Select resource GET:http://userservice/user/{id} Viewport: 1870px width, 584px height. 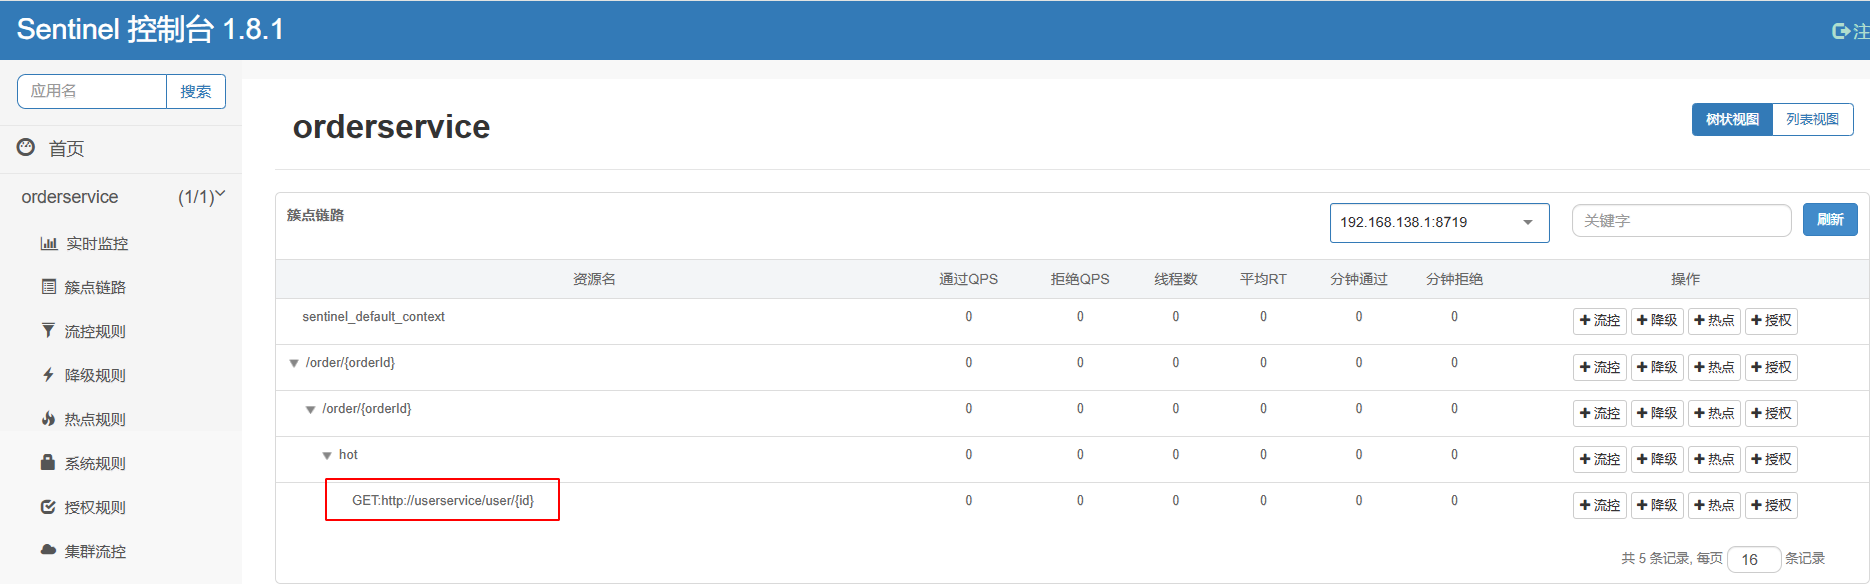click(443, 500)
